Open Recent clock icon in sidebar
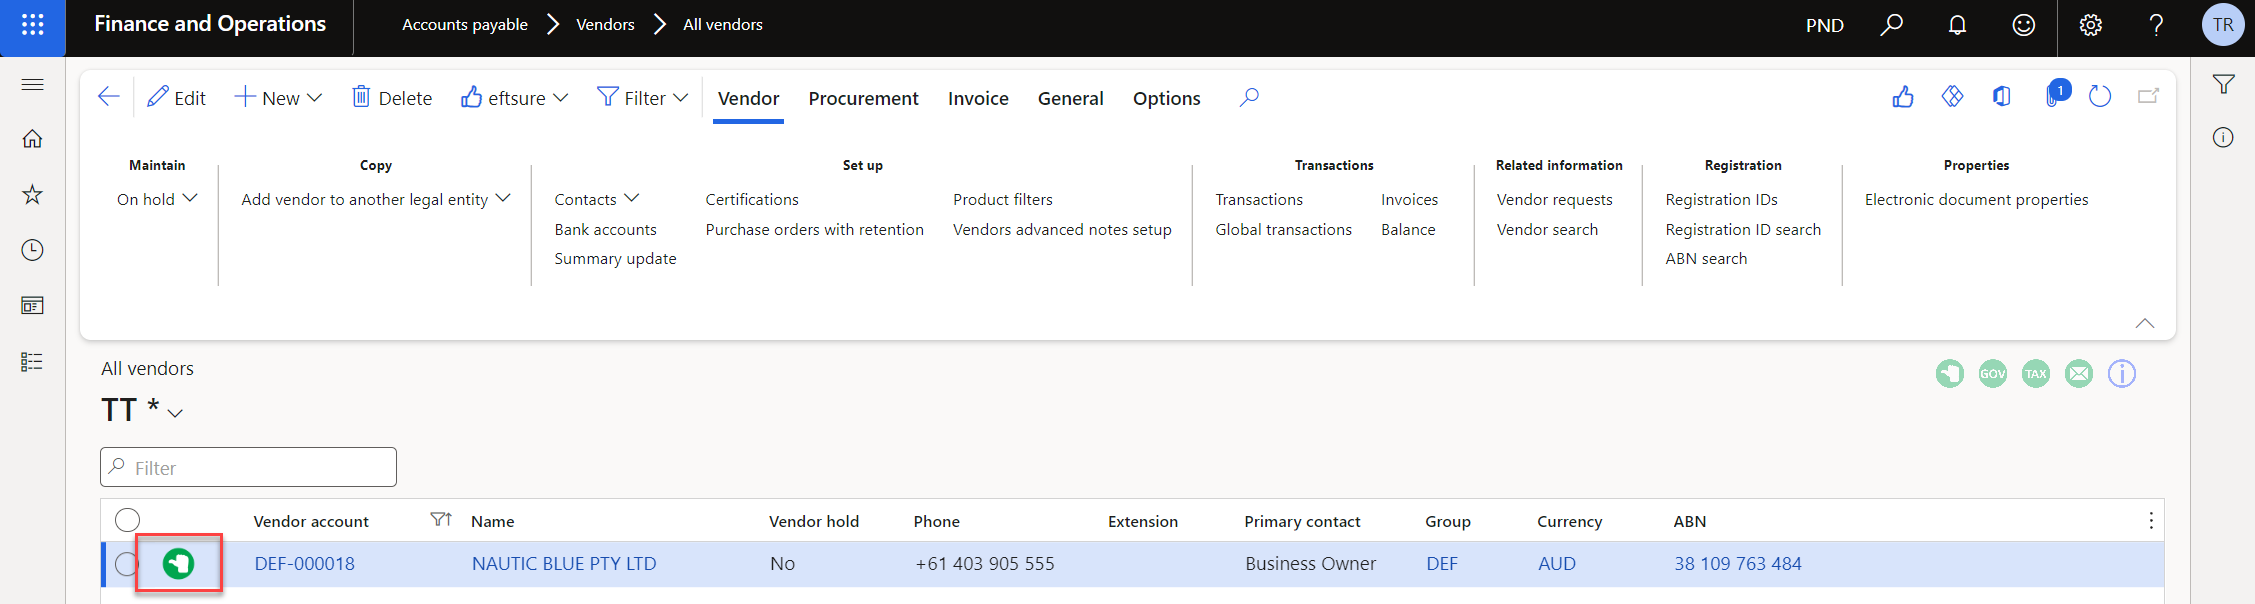 pyautogui.click(x=32, y=250)
